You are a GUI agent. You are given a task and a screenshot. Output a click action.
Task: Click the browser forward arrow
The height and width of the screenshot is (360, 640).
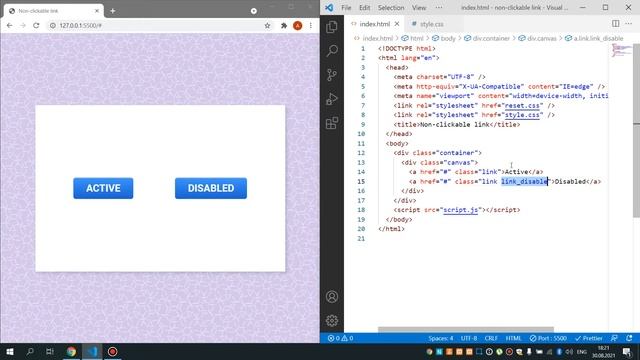click(23, 25)
